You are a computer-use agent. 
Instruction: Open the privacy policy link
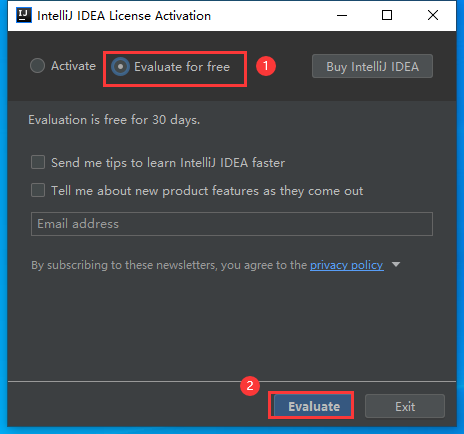(x=347, y=265)
